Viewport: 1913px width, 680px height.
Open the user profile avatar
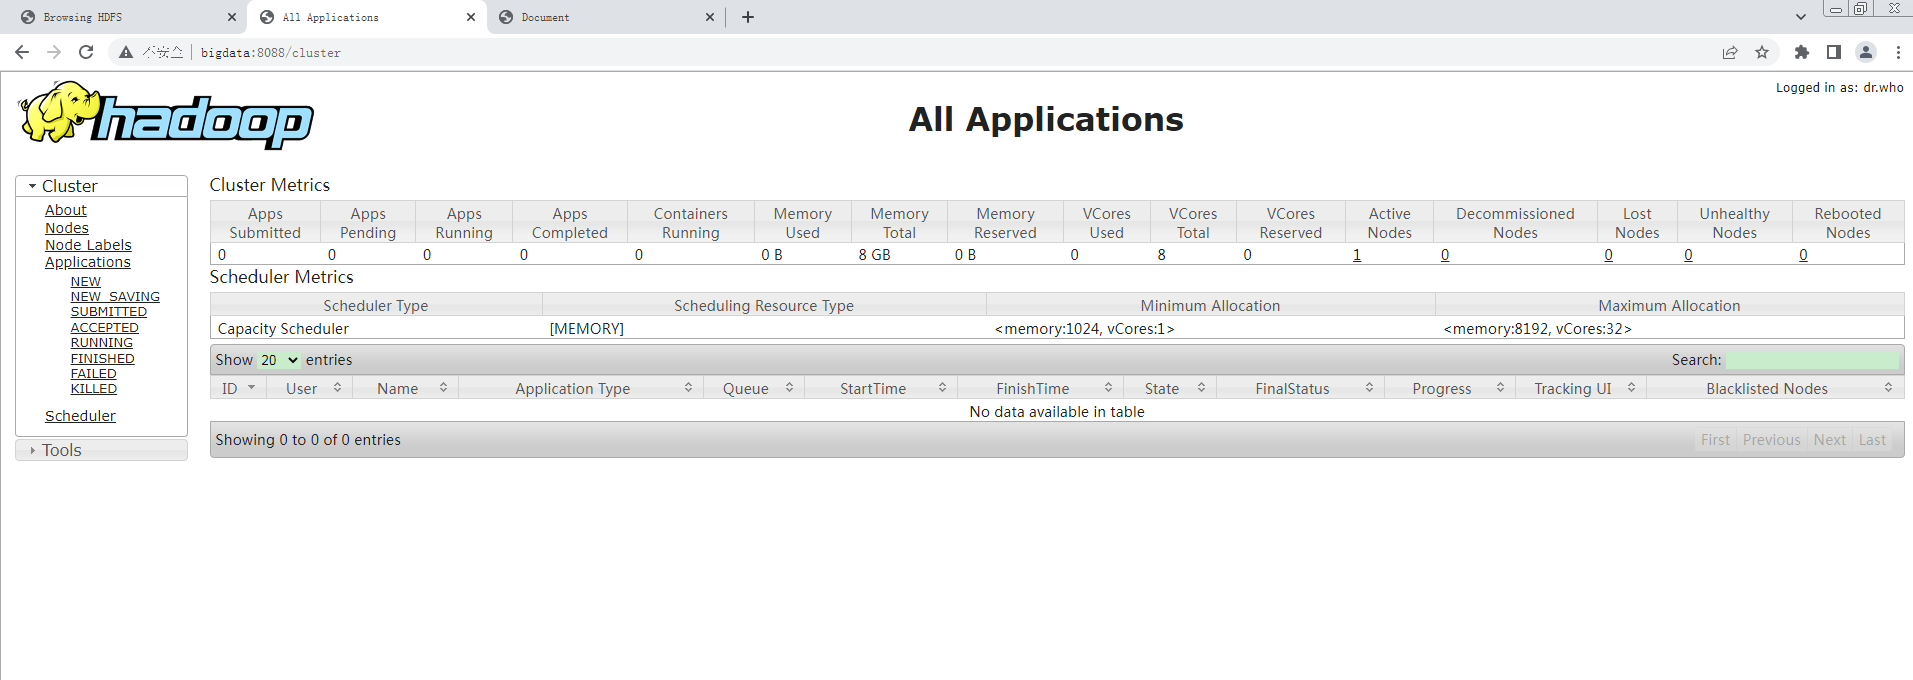point(1866,52)
